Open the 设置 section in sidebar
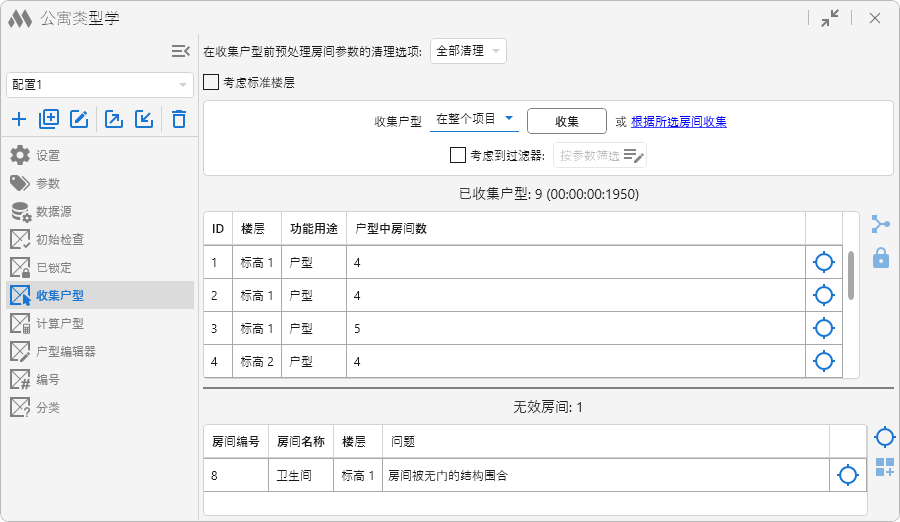The width and height of the screenshot is (900, 522). [x=48, y=156]
